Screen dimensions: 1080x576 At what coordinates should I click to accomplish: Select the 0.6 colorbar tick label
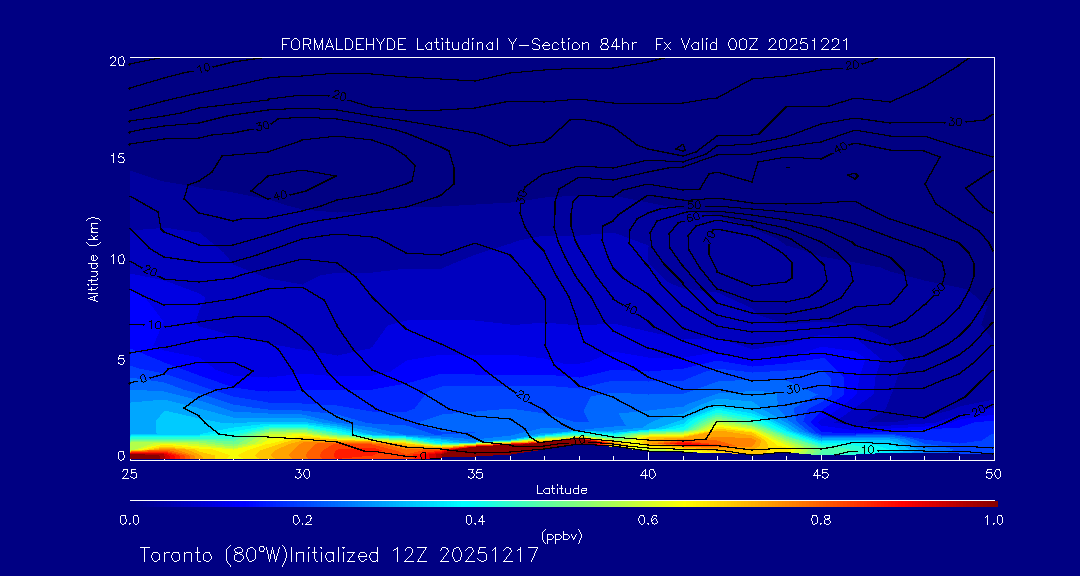coord(648,520)
